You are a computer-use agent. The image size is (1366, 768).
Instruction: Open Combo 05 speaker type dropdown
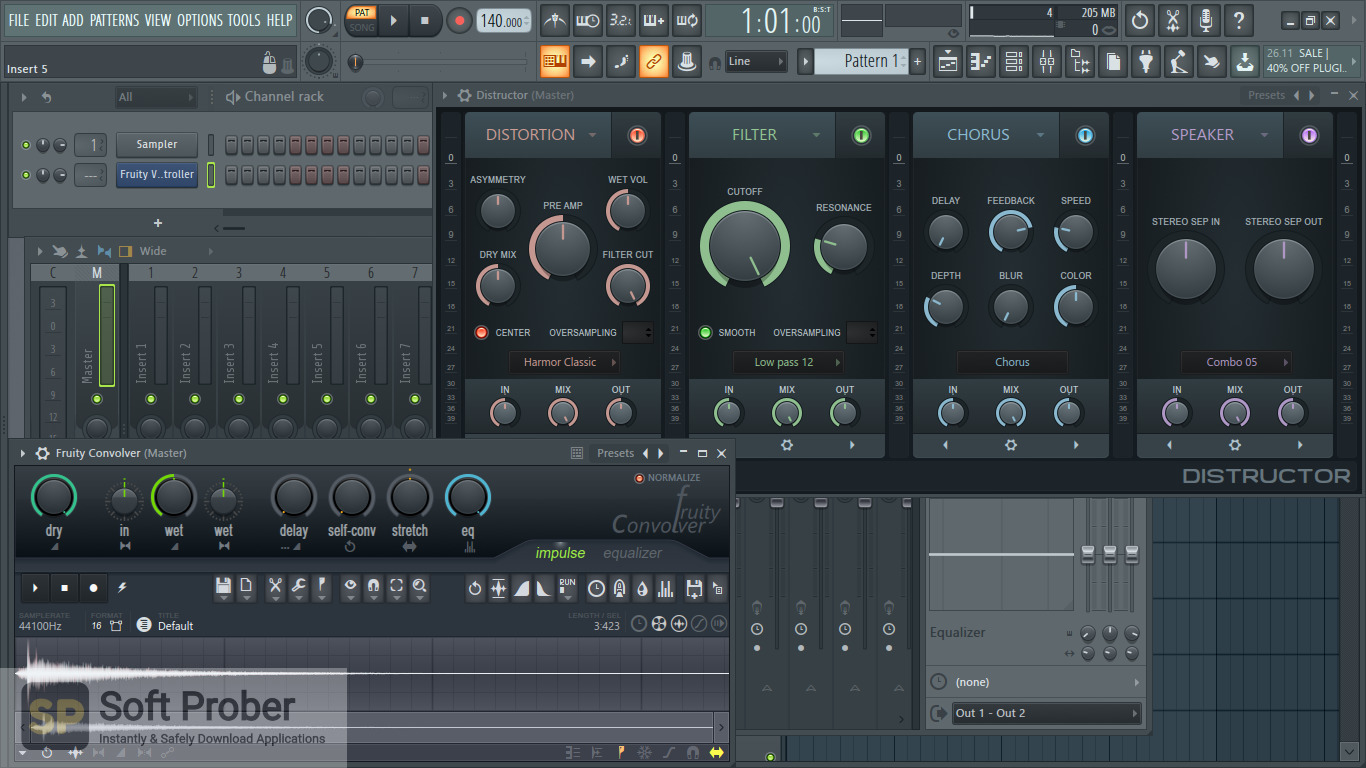tap(1237, 362)
